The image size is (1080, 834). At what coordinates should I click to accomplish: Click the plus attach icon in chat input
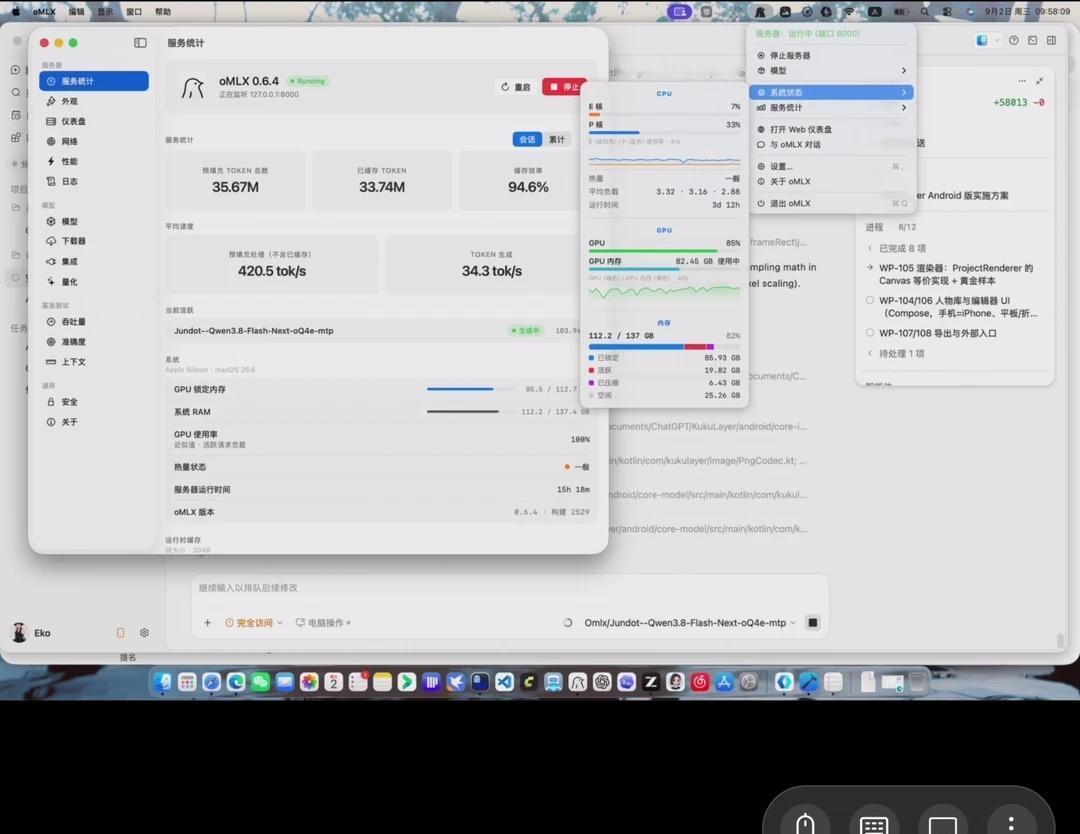point(207,623)
